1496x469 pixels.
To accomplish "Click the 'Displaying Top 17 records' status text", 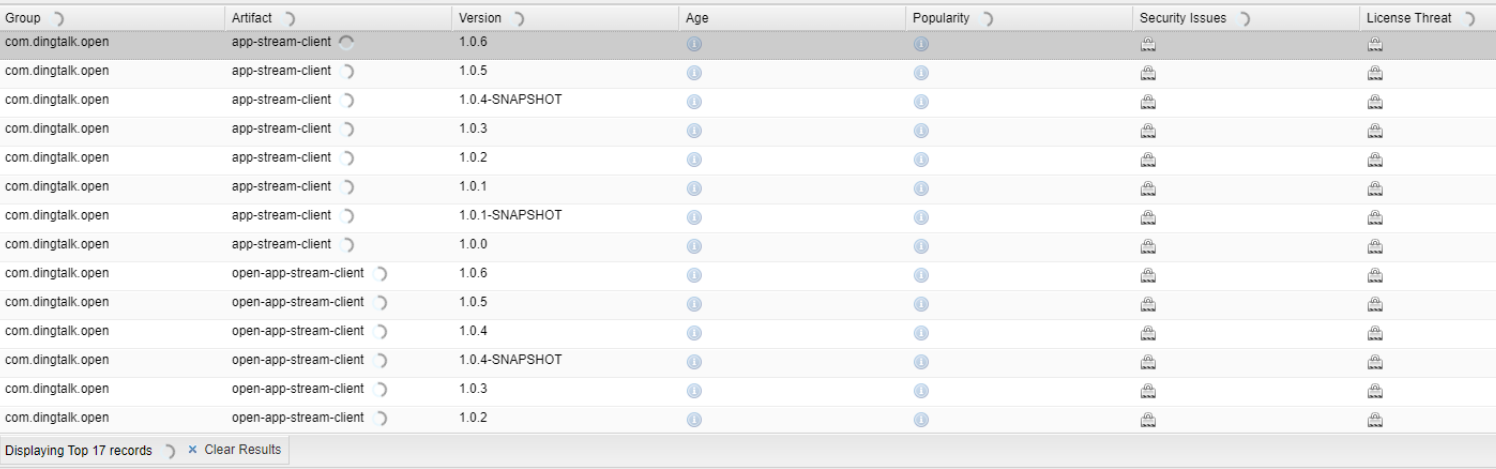I will 79,451.
